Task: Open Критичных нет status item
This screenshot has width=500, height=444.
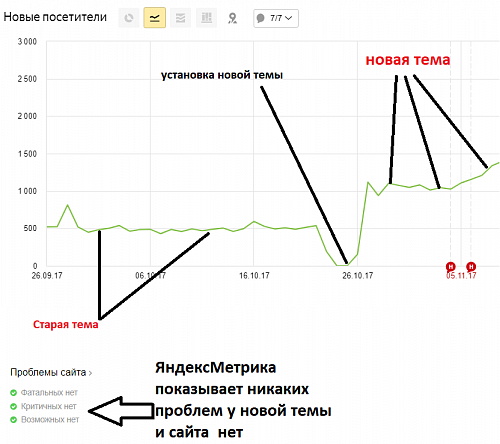Action: point(49,406)
